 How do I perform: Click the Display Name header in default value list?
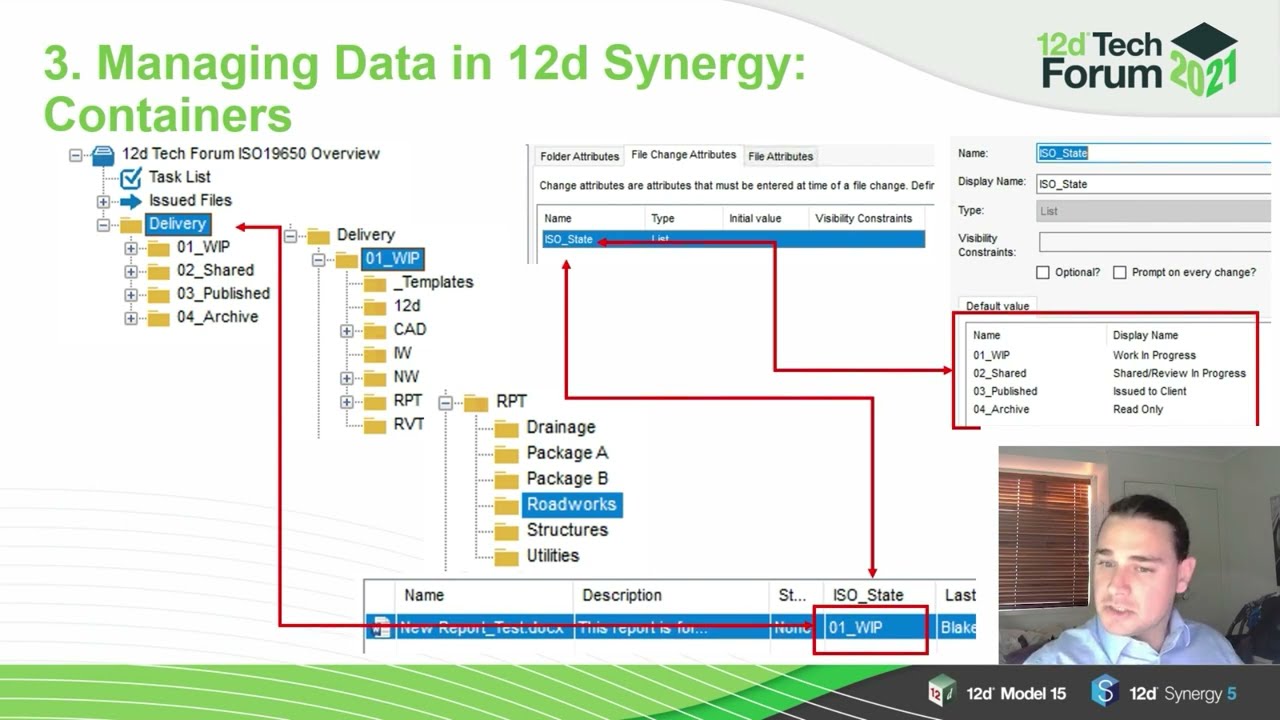(x=1145, y=335)
